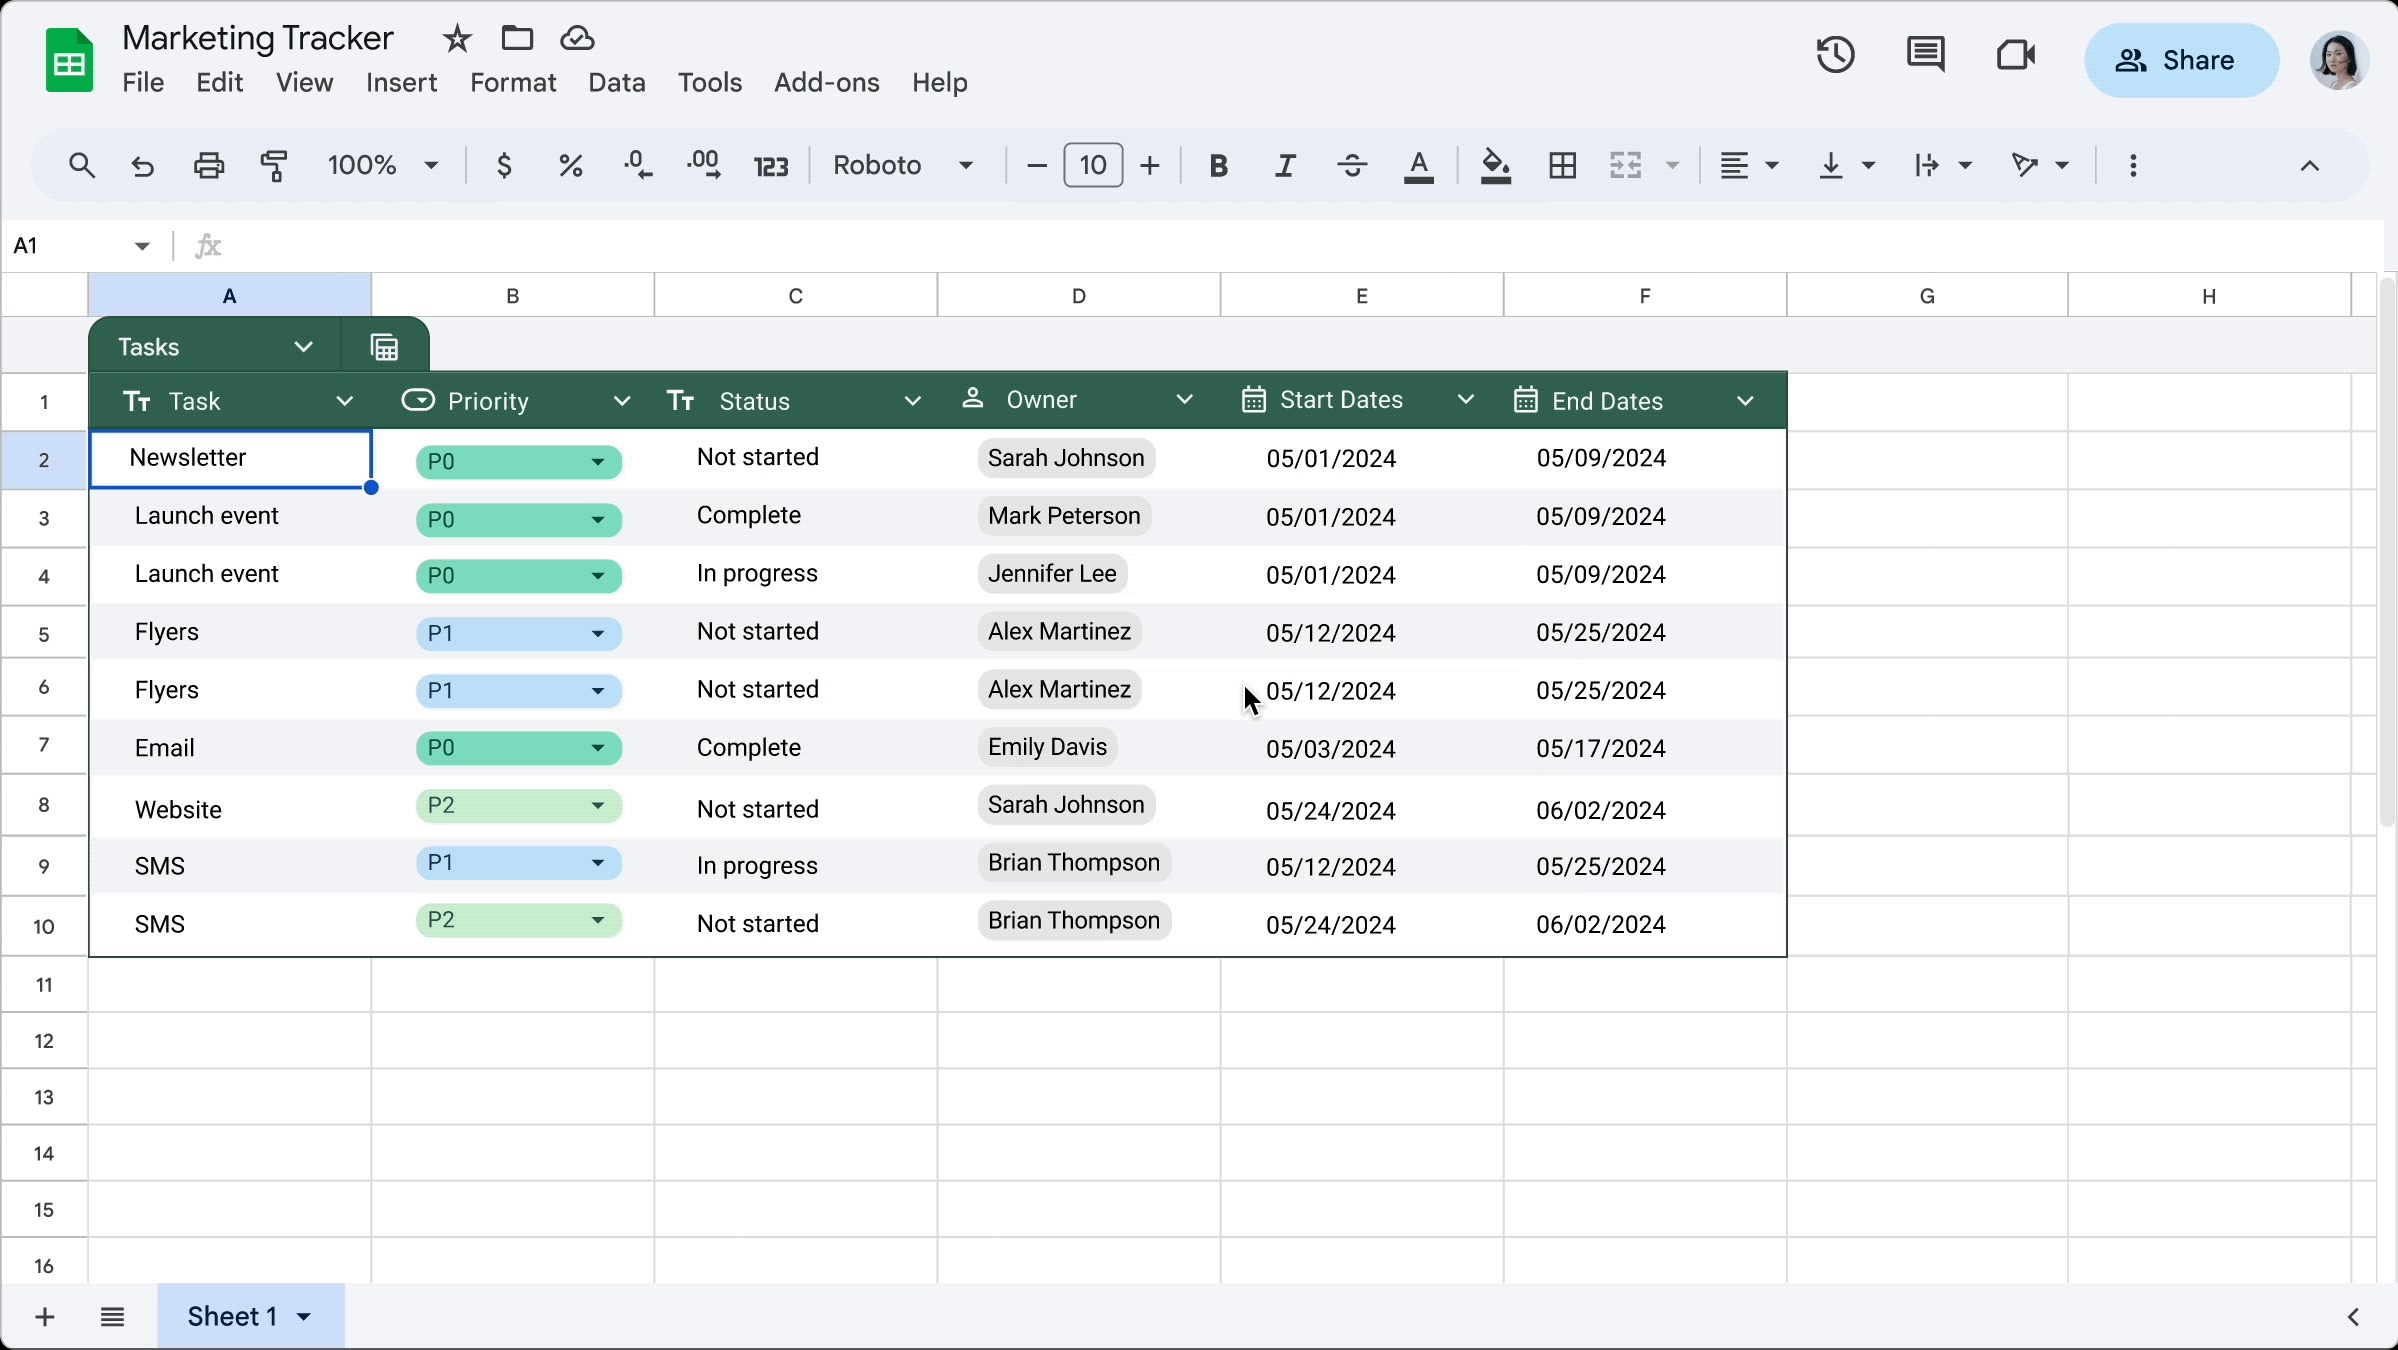Open the borders tool
This screenshot has height=1350, width=2398.
click(1562, 166)
